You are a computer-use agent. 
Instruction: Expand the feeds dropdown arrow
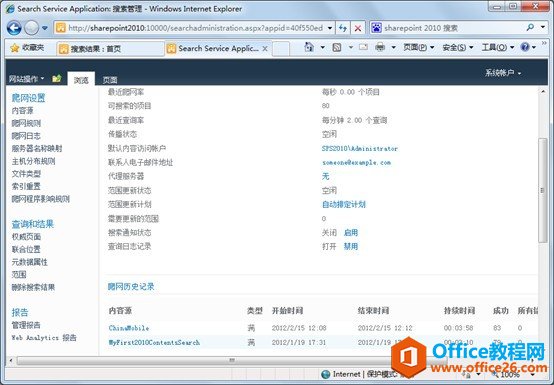pos(350,47)
